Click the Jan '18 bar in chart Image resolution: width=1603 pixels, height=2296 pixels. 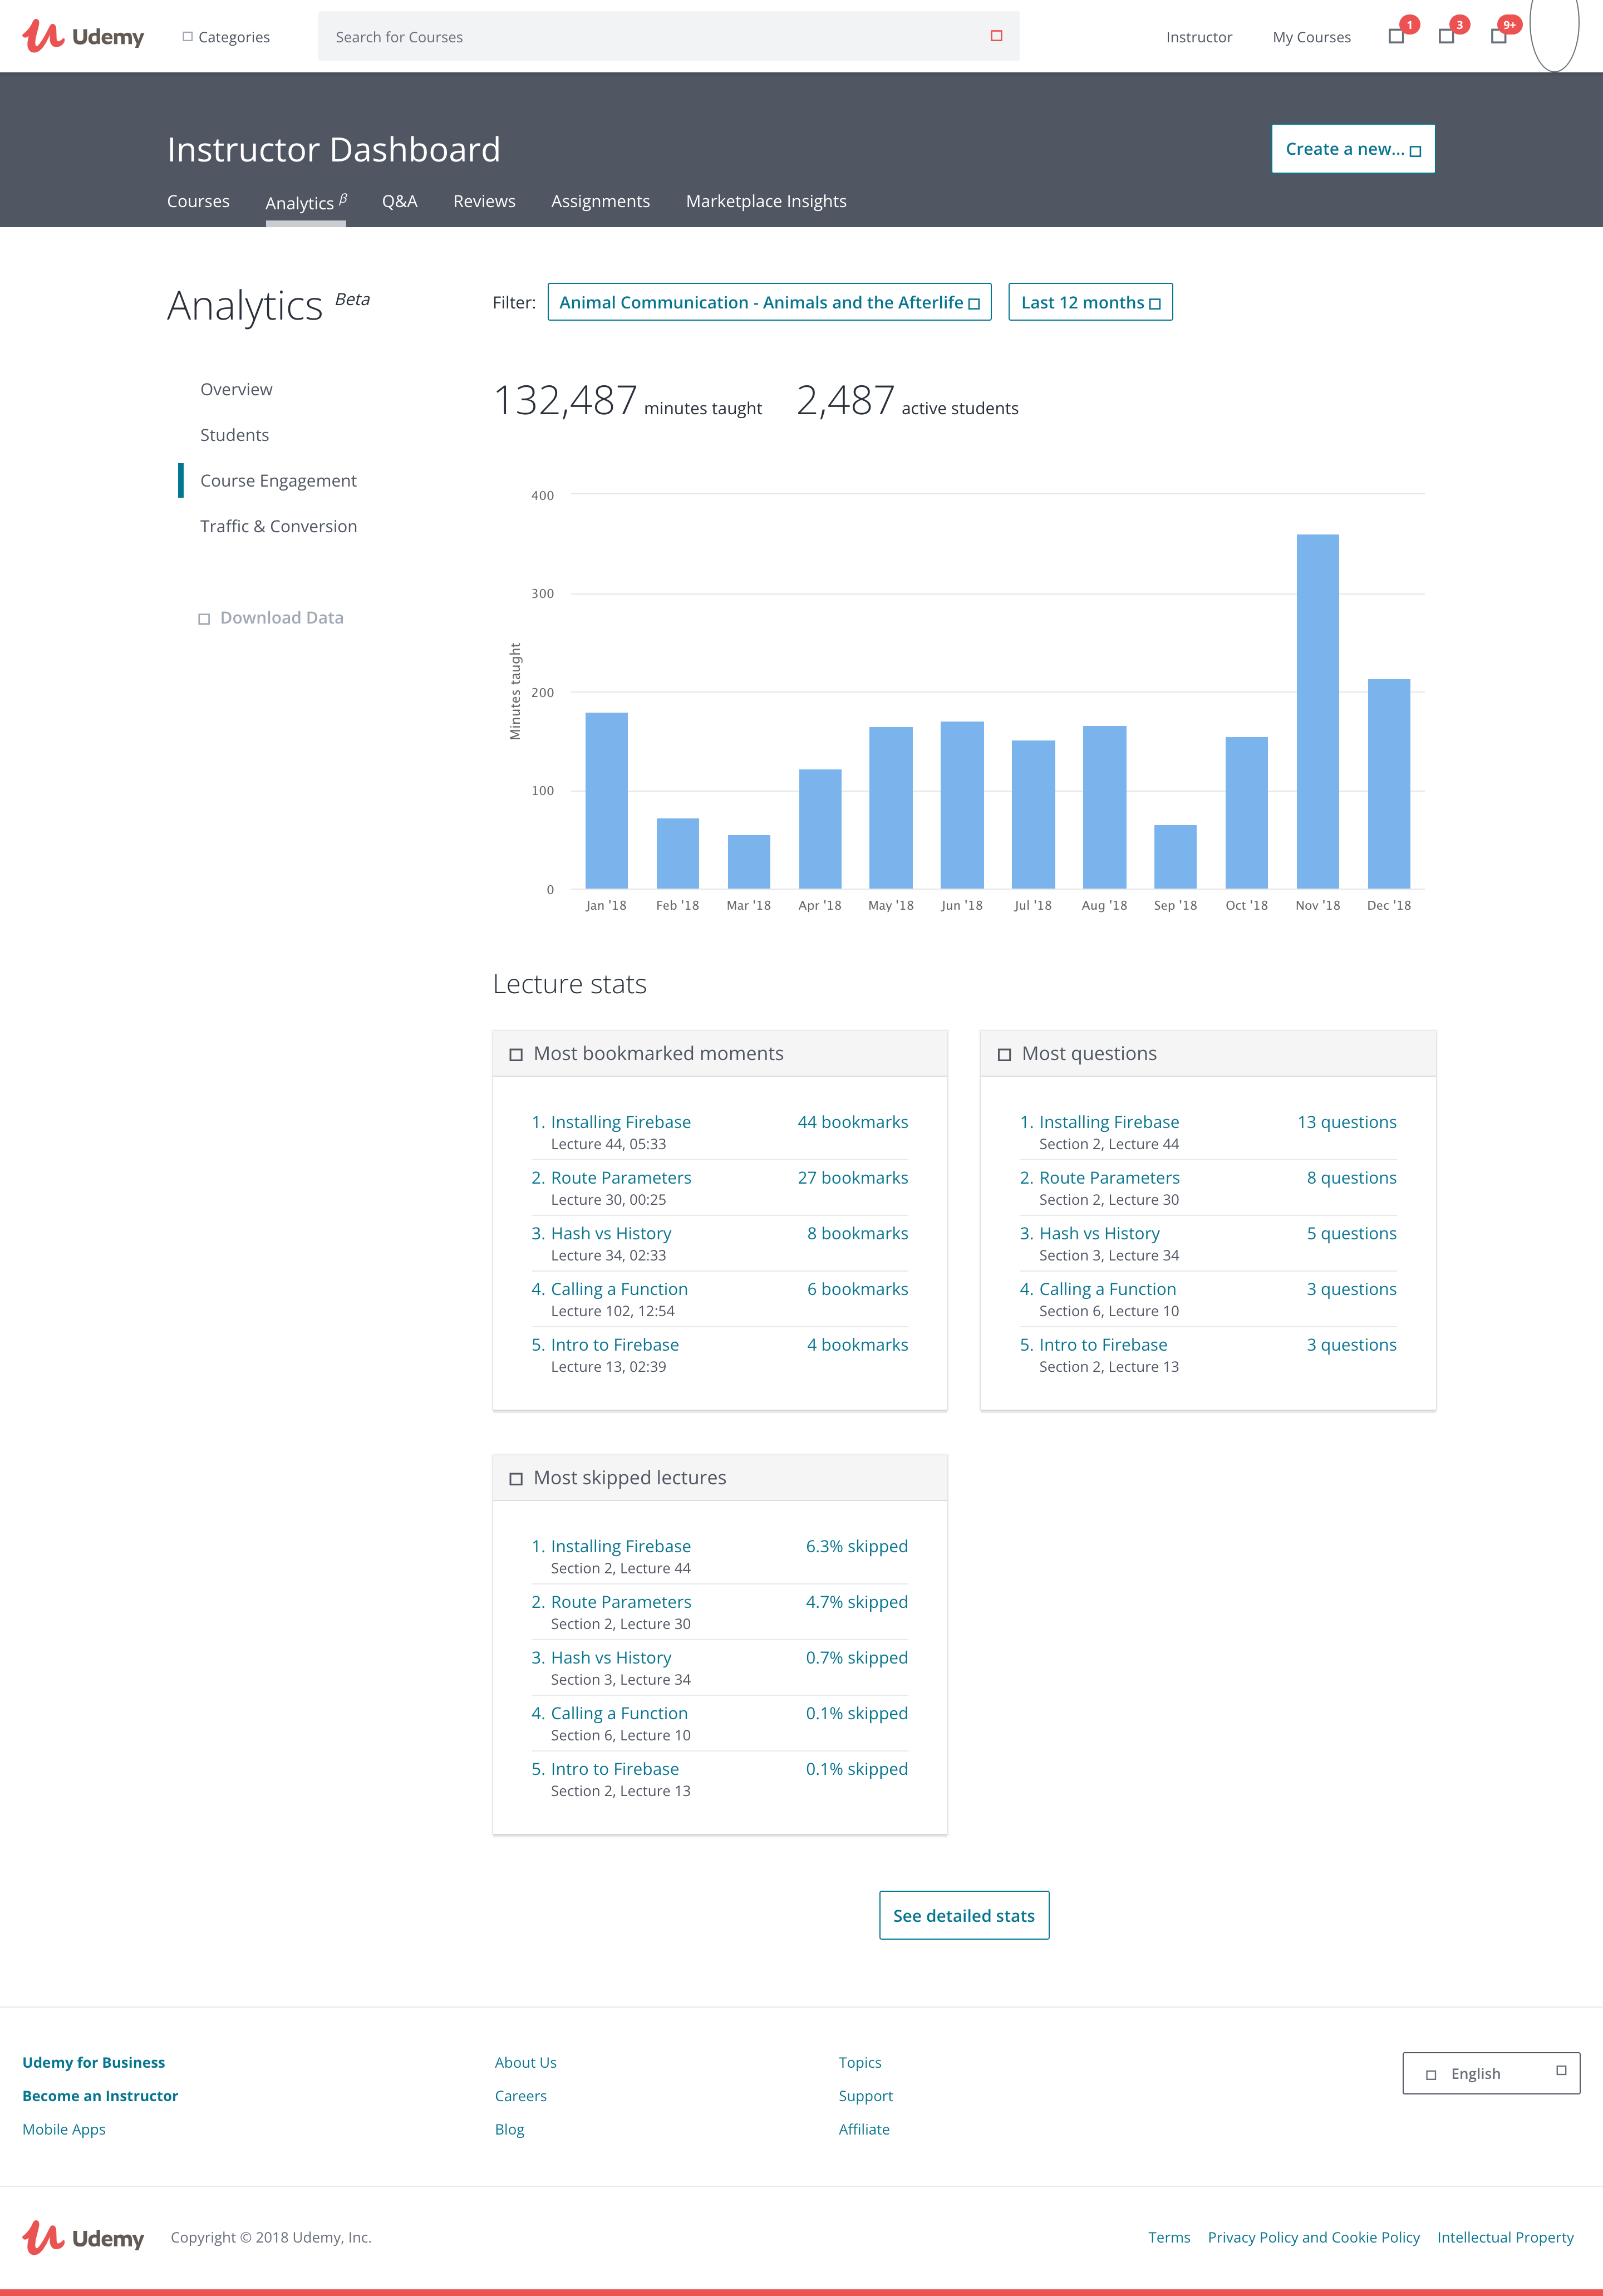606,800
